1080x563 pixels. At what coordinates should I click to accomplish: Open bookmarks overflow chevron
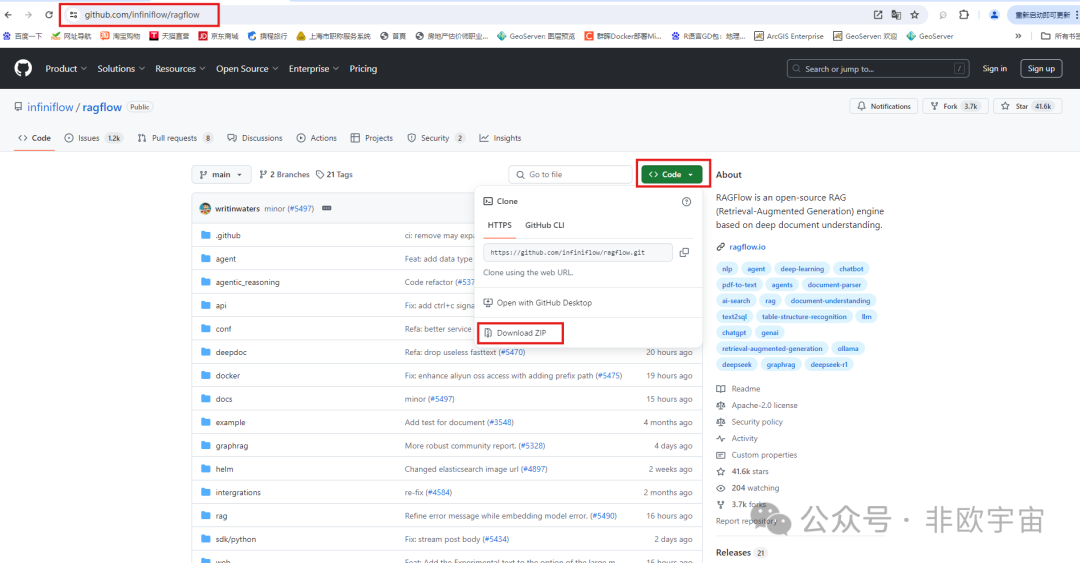tap(1018, 36)
